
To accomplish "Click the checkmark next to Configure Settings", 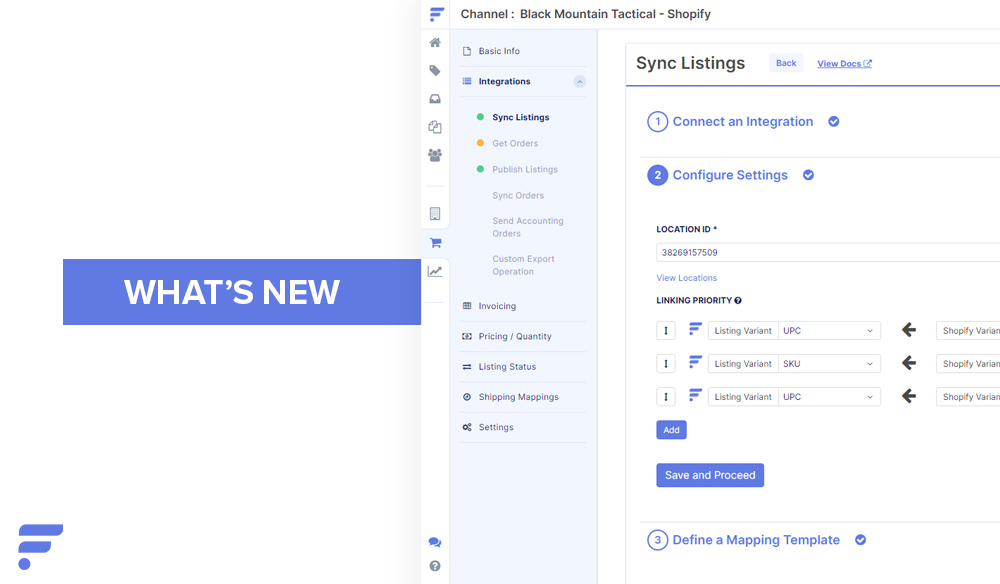I will coord(808,175).
